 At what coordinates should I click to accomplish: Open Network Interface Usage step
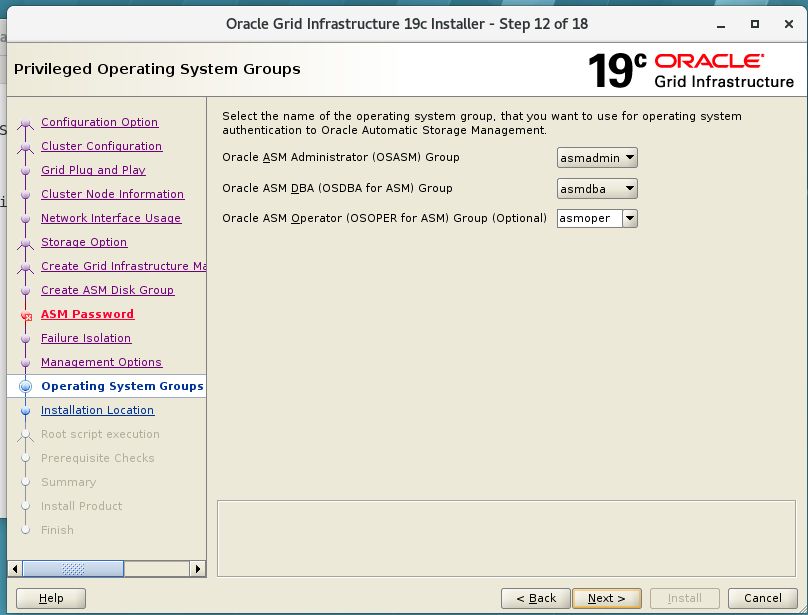point(111,218)
